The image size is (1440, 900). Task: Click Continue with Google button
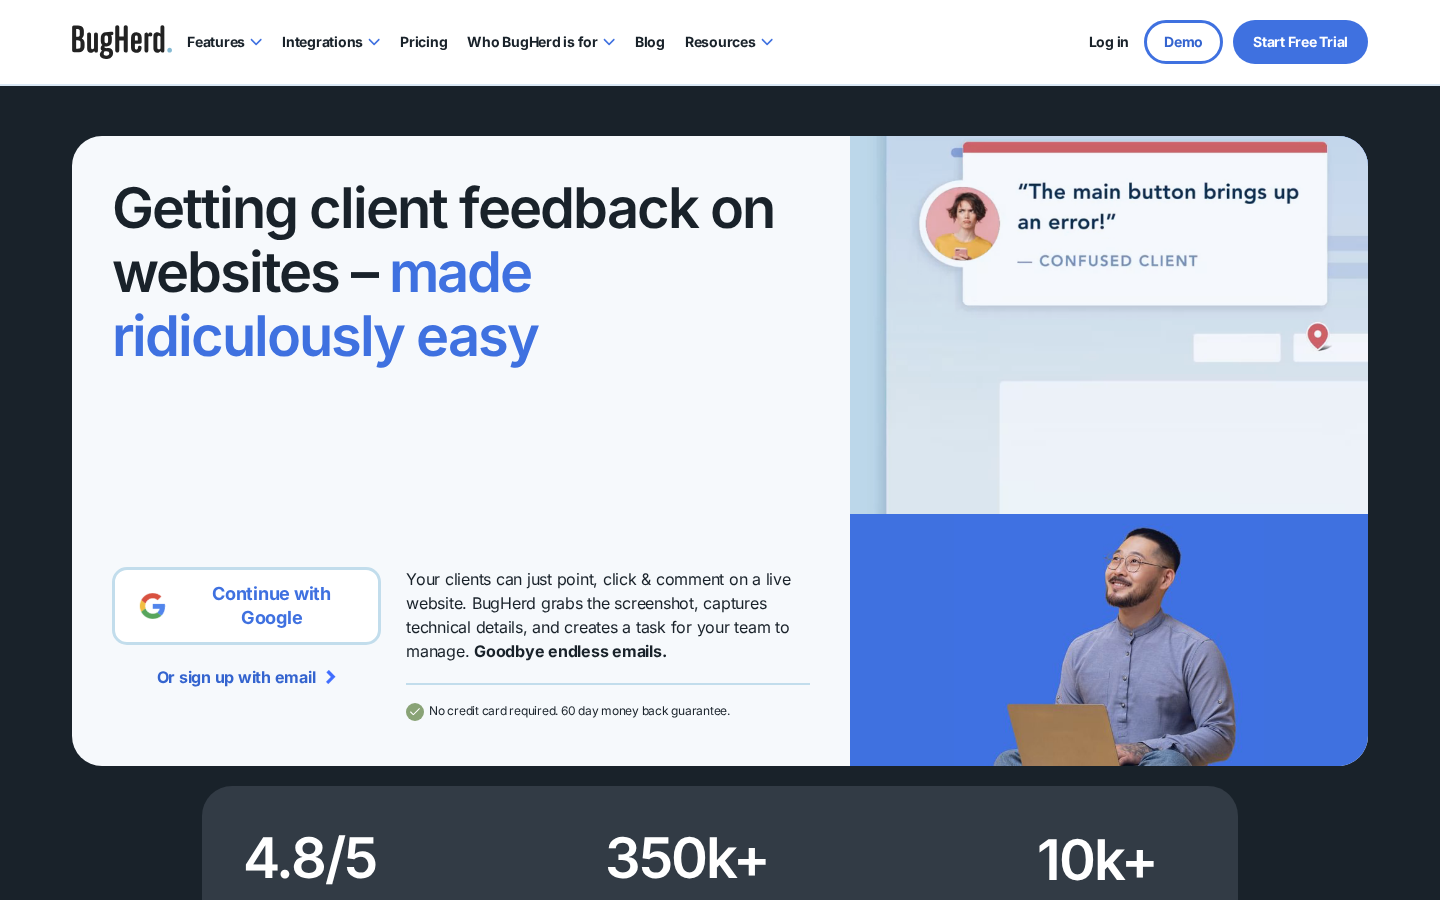[x=246, y=606]
